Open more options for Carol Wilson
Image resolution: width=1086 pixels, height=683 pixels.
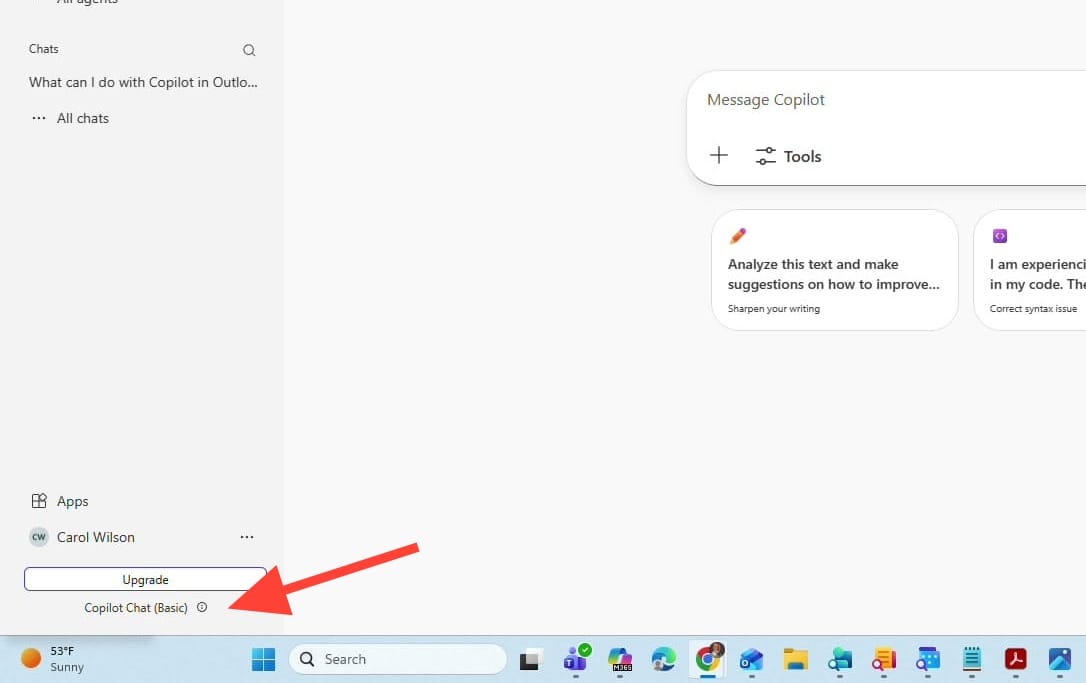coord(247,537)
